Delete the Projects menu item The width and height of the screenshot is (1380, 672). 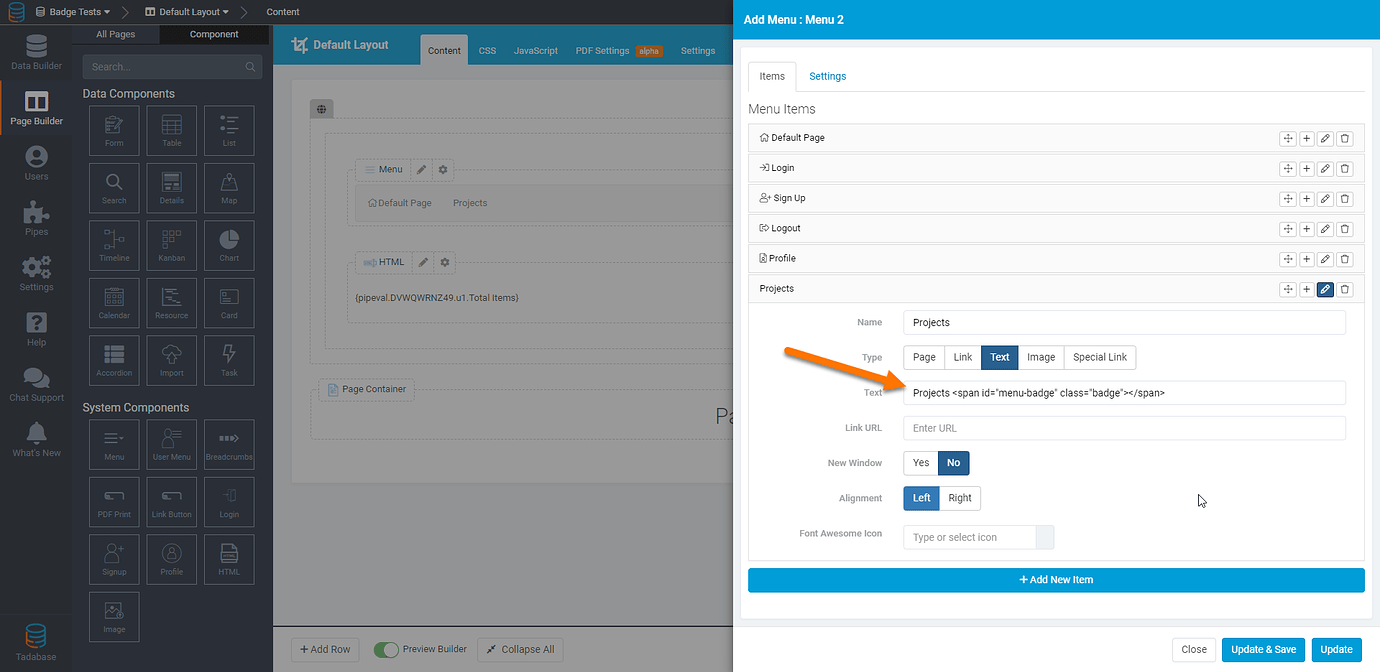tap(1345, 289)
